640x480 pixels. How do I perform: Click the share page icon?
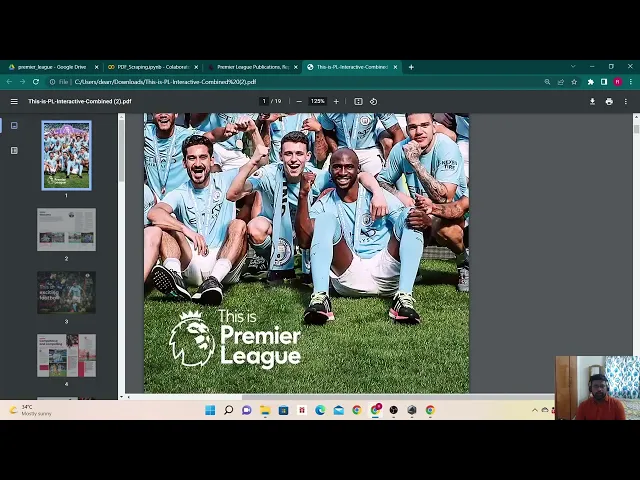[x=561, y=82]
